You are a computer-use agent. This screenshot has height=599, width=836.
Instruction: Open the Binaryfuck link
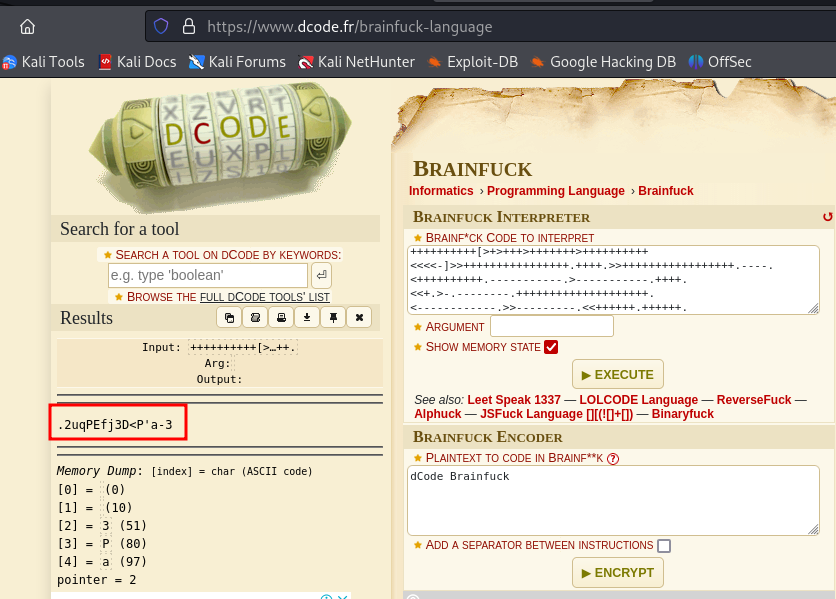[x=682, y=414]
